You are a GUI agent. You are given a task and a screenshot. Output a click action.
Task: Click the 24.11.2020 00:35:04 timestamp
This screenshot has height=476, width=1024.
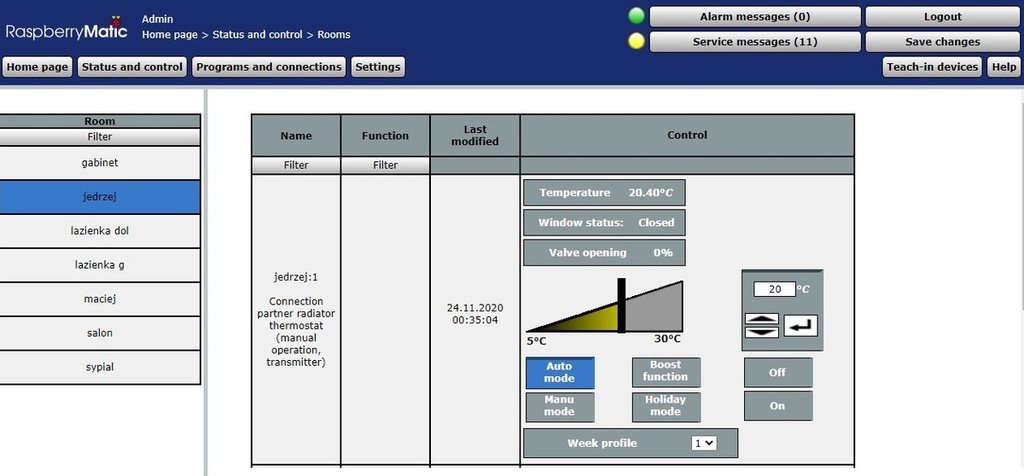(475, 314)
